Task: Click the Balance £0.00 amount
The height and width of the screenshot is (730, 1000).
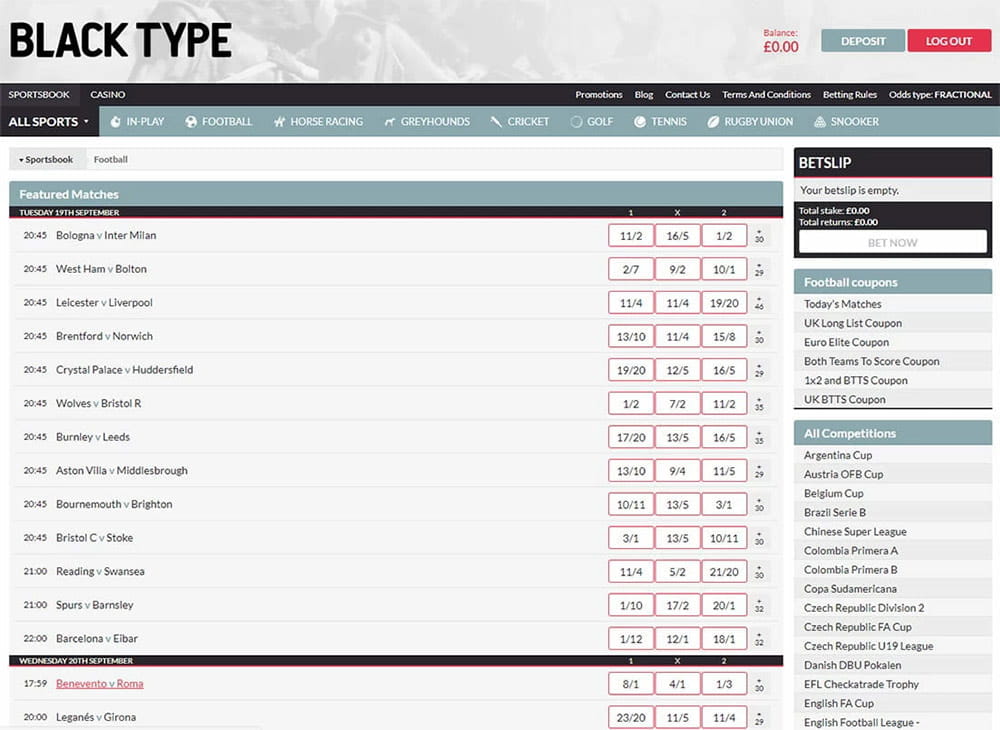Action: [781, 47]
